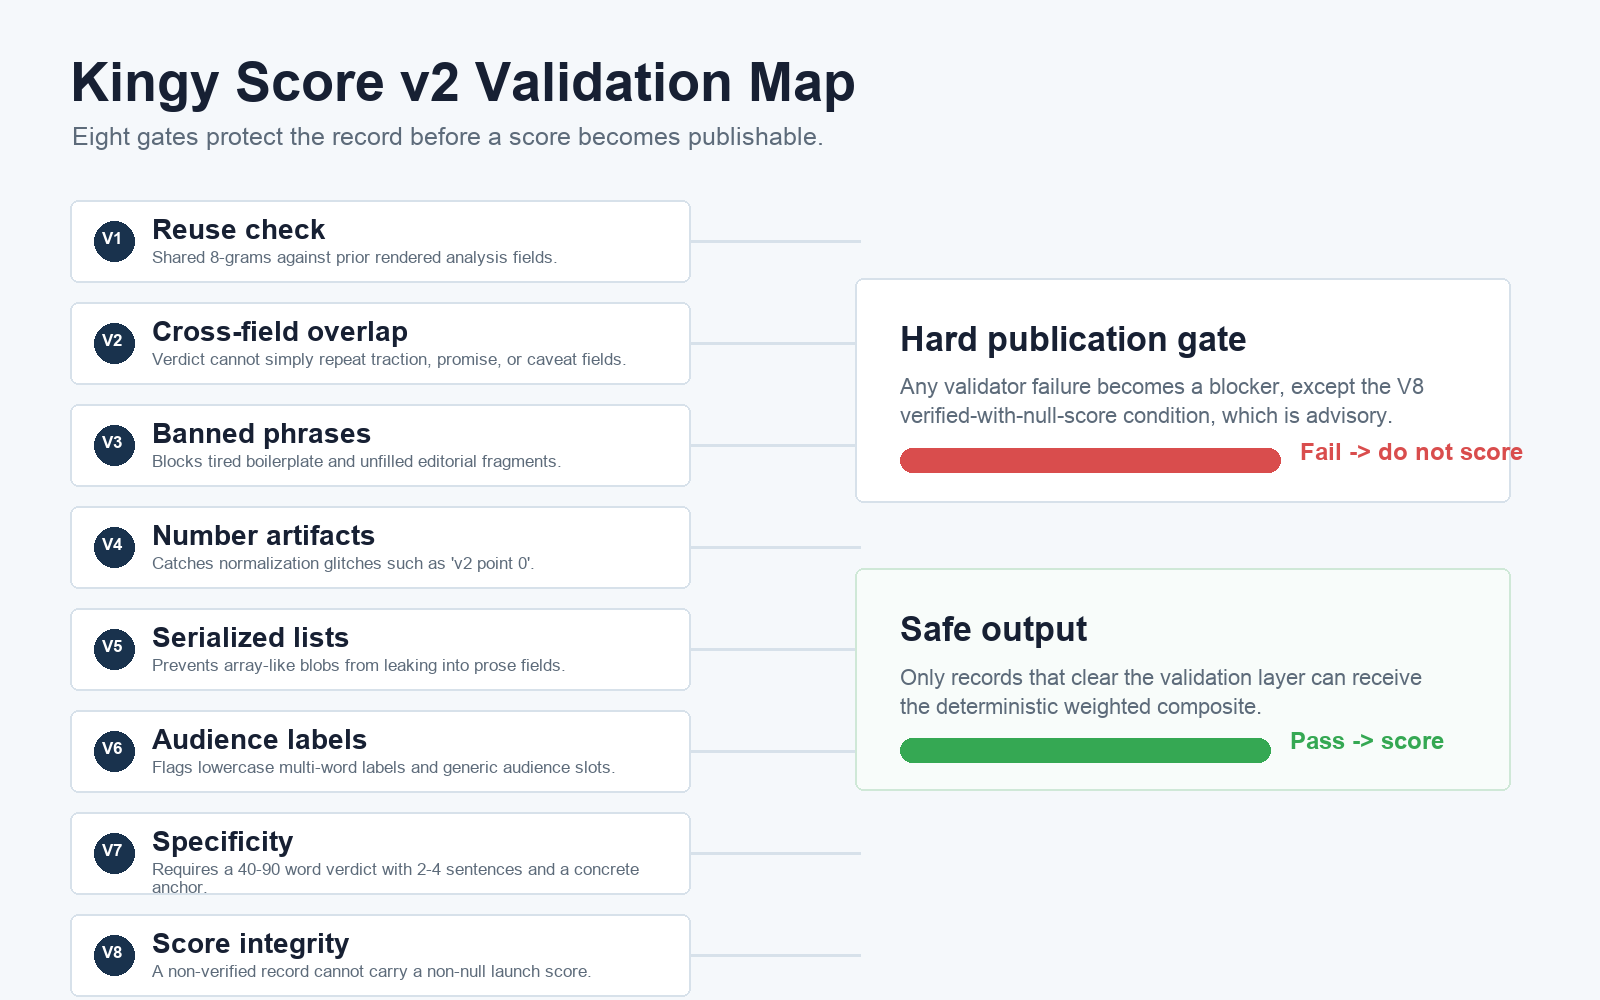This screenshot has height=1000, width=1600.
Task: Select the Score integrity heading
Action: coord(250,944)
